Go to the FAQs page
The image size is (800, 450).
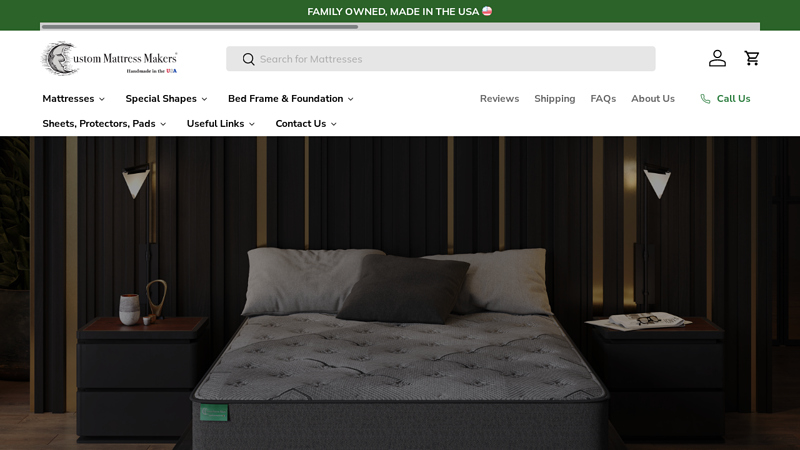tap(603, 98)
